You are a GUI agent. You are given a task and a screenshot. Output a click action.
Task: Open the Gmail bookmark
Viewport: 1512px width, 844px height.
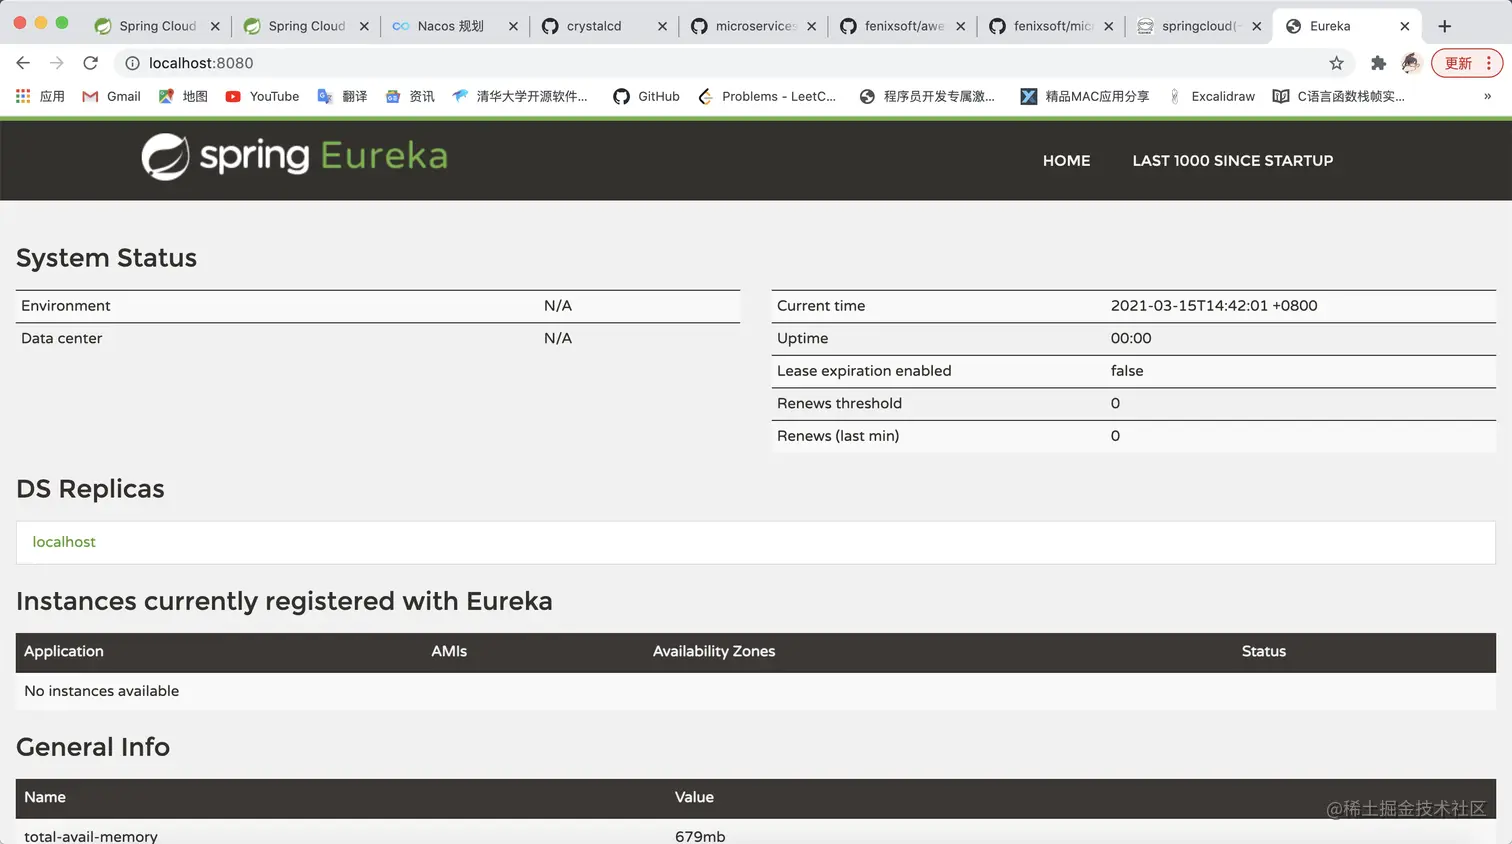tap(111, 96)
